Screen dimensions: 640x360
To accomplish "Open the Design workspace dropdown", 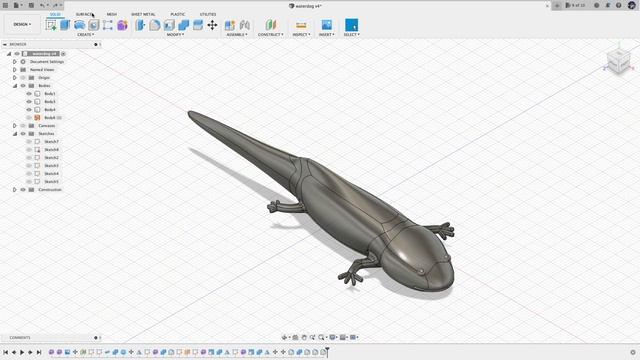I will tap(22, 24).
